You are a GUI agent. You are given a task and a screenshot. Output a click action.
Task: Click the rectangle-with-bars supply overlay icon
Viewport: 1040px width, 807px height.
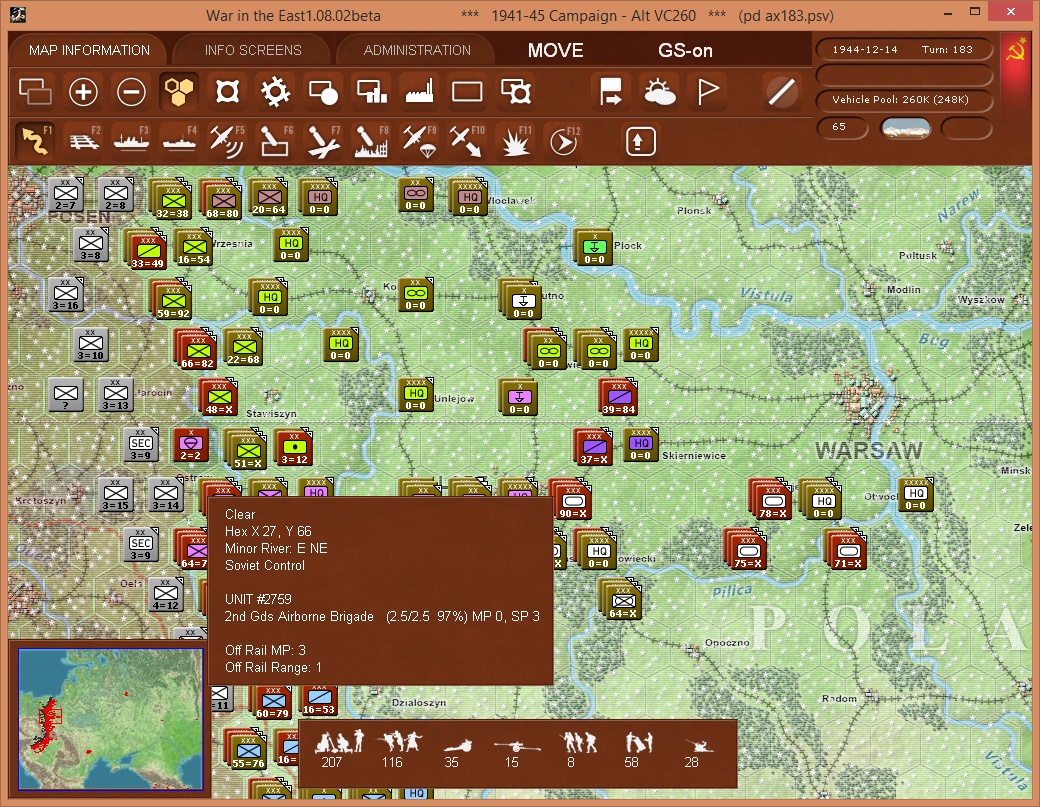coord(371,92)
